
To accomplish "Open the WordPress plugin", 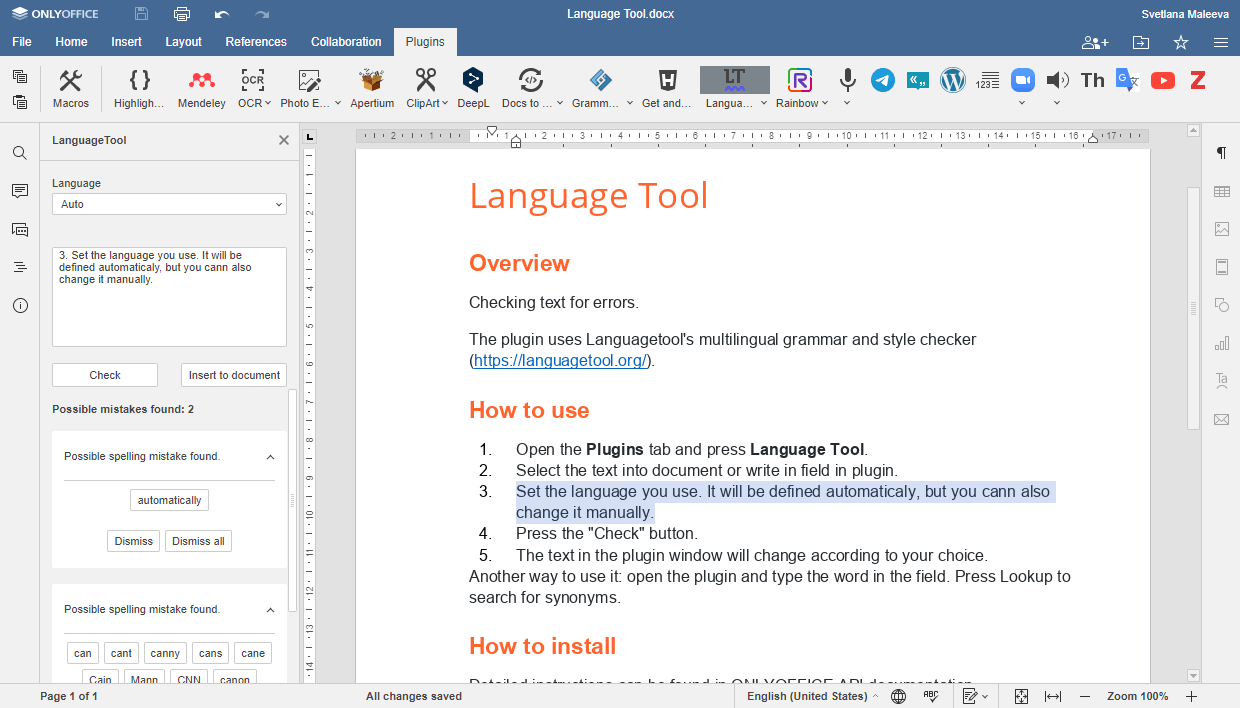I will [953, 80].
